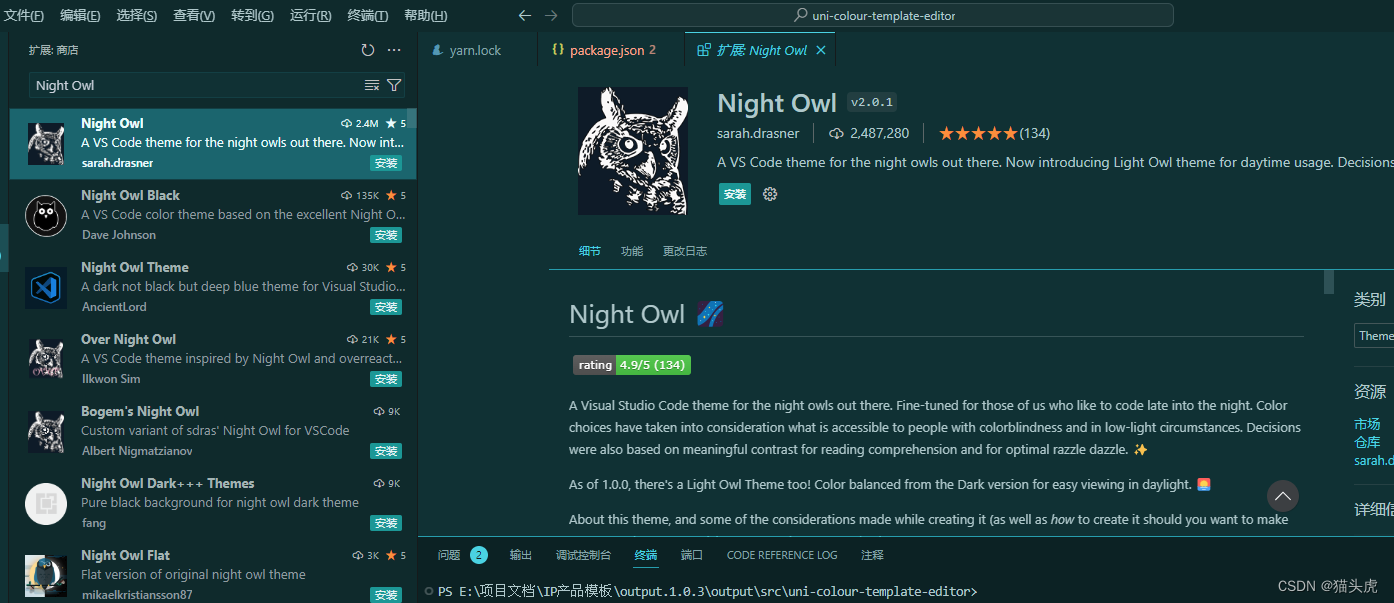Click Night Owl Theme VS Code logo icon
The width and height of the screenshot is (1394, 603).
tap(46, 288)
